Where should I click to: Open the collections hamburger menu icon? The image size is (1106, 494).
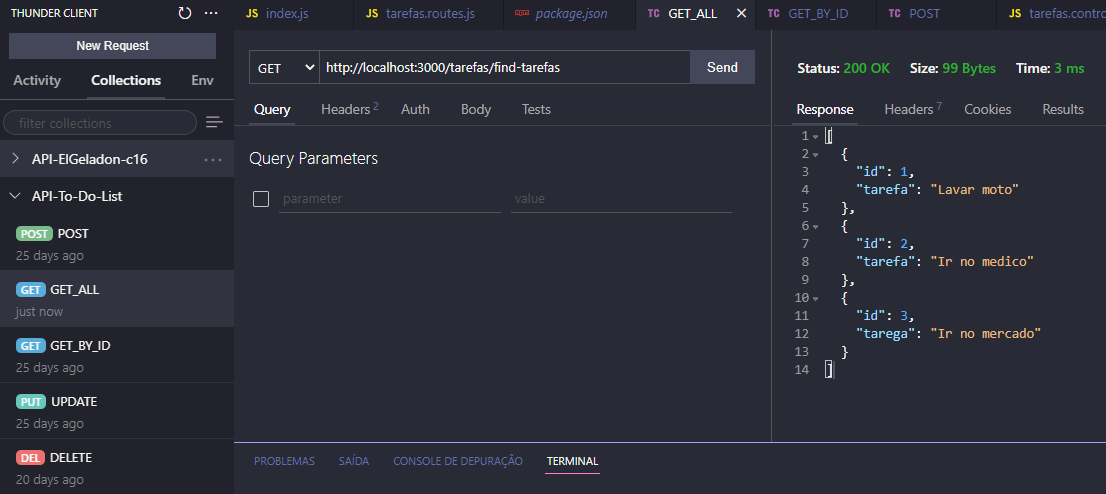pyautogui.click(x=214, y=123)
